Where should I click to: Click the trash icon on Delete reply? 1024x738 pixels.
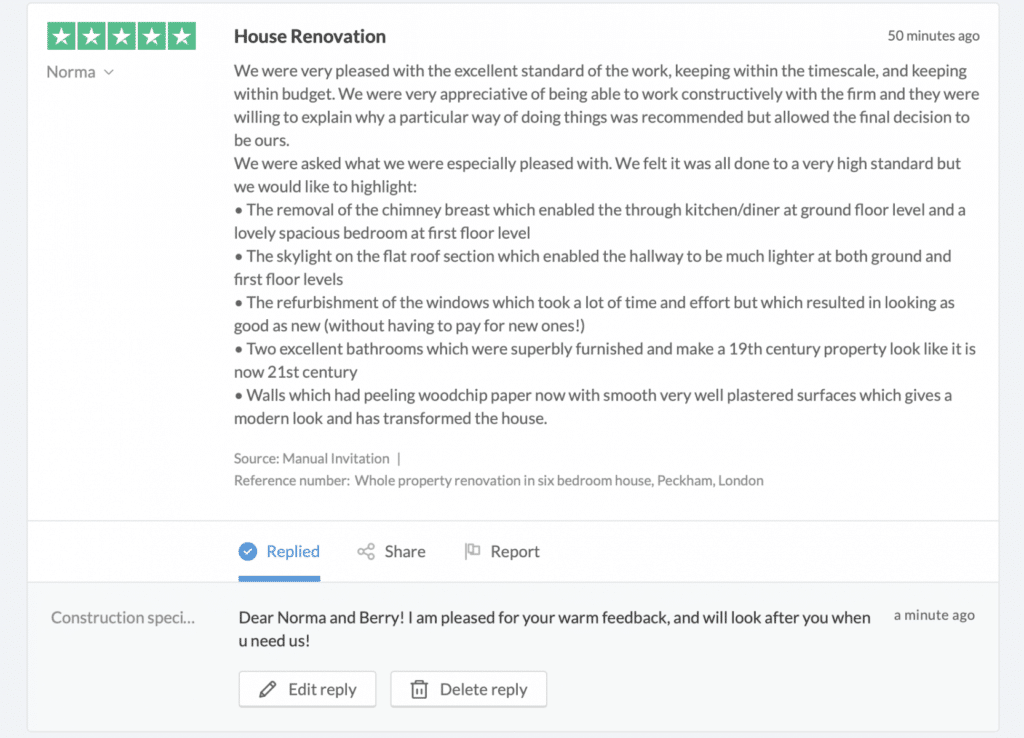pyautogui.click(x=419, y=689)
